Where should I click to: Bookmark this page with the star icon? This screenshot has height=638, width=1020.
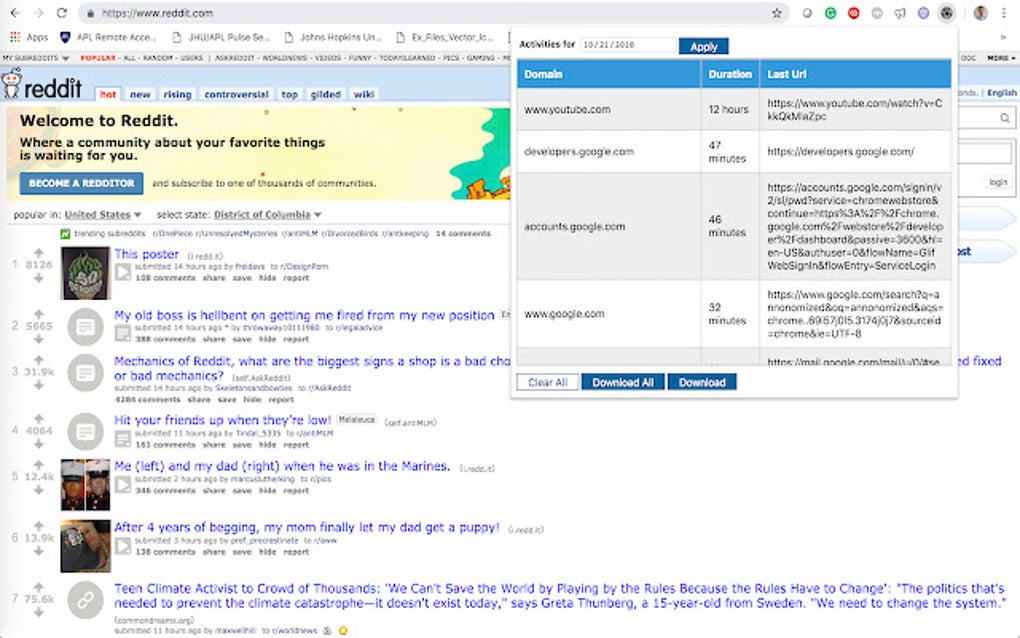click(777, 14)
